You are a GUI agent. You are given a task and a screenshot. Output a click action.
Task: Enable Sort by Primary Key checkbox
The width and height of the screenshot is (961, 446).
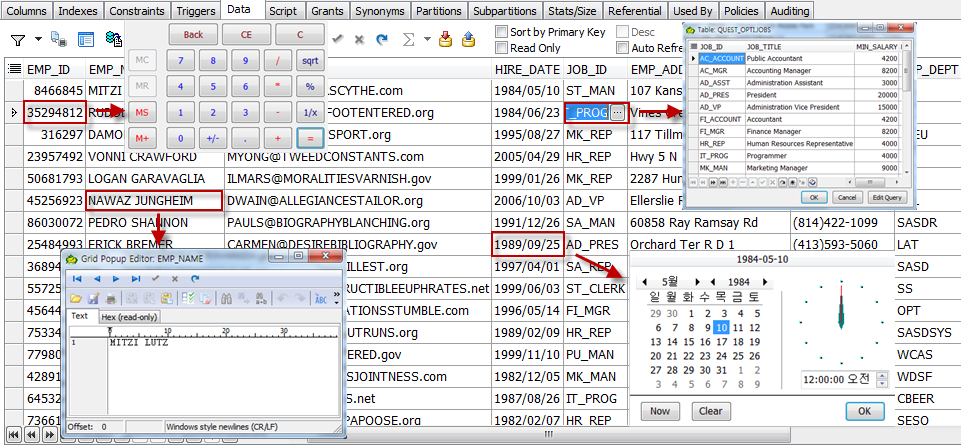coord(502,32)
